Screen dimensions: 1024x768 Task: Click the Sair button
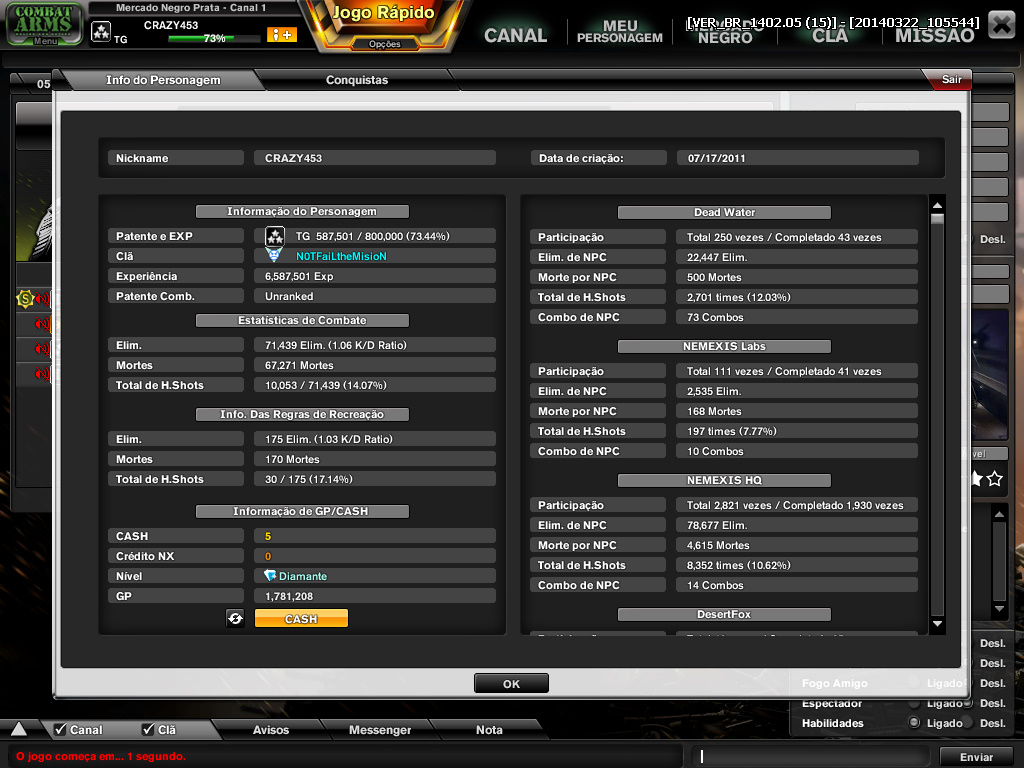point(951,79)
